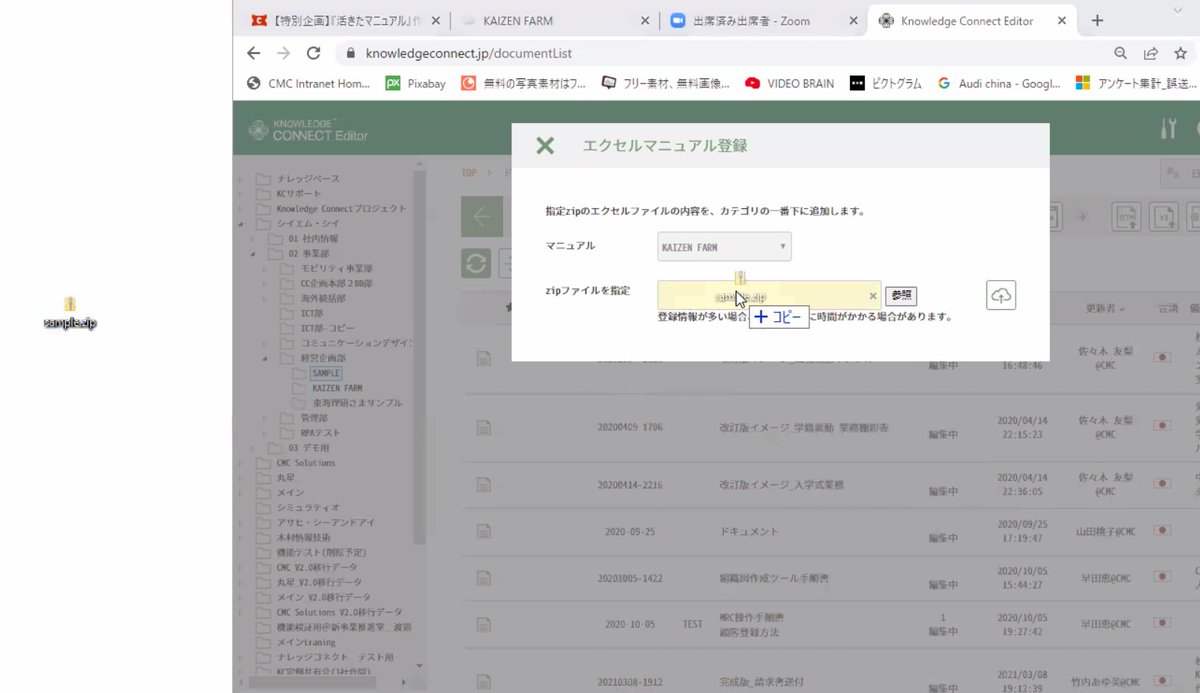
Task: Expand the 管理部 folder
Action: tap(265, 418)
